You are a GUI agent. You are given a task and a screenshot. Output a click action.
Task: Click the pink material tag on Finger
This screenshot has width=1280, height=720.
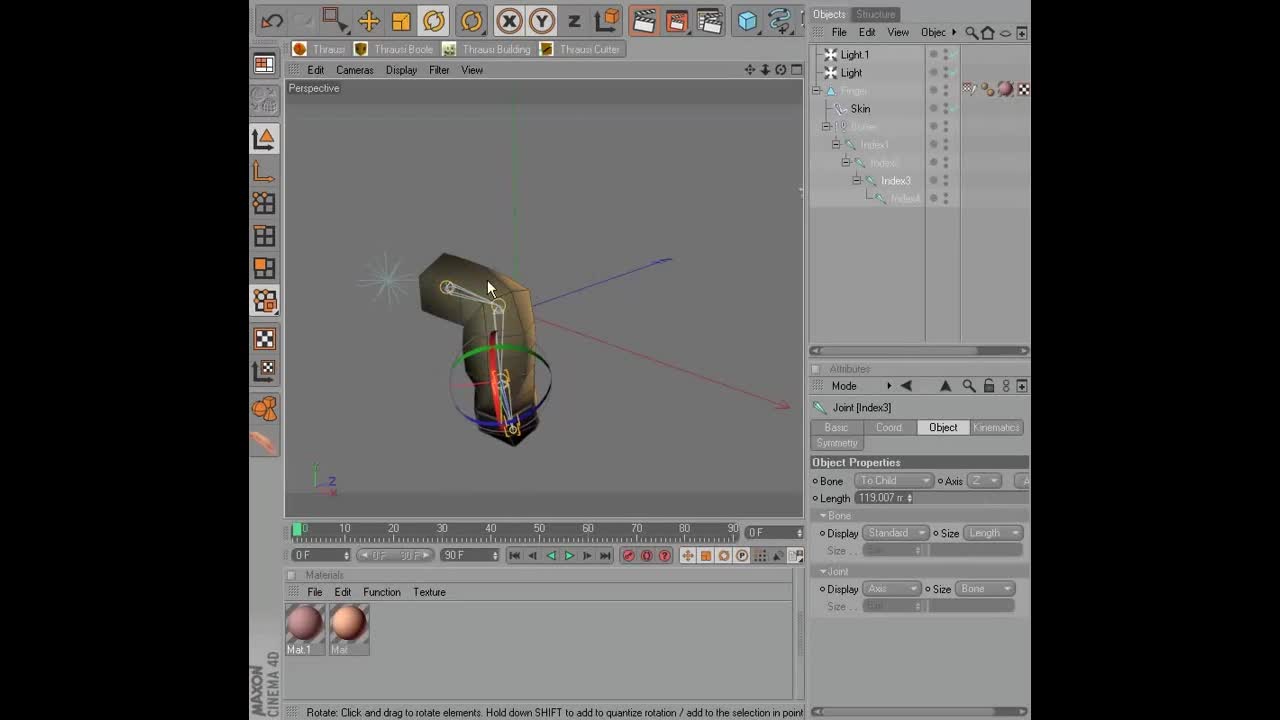1005,90
